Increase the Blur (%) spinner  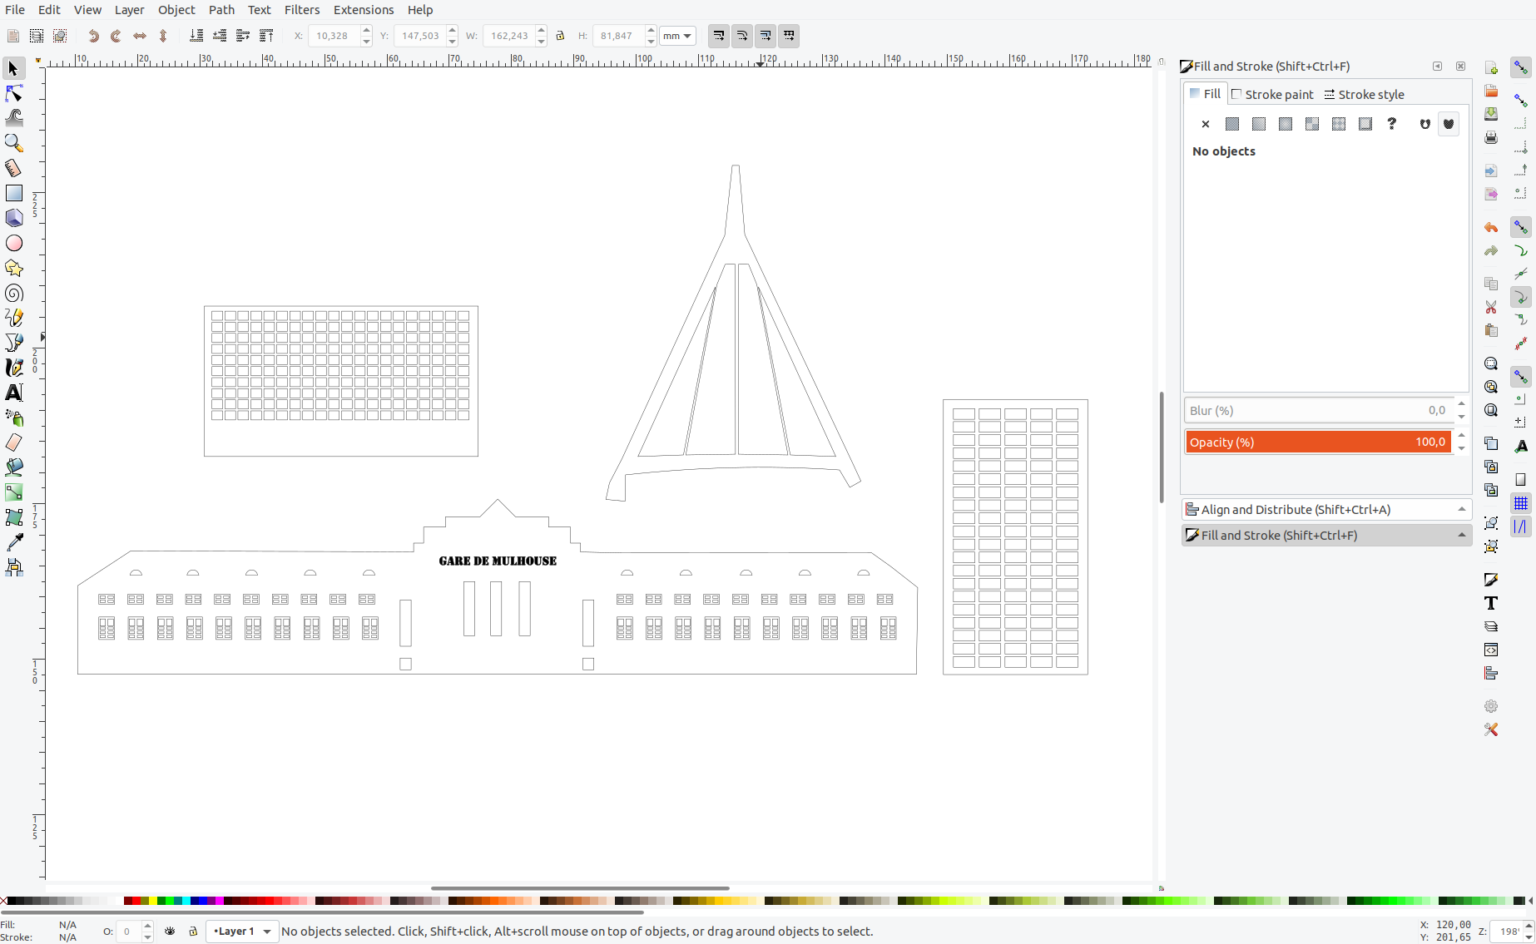click(1461, 404)
